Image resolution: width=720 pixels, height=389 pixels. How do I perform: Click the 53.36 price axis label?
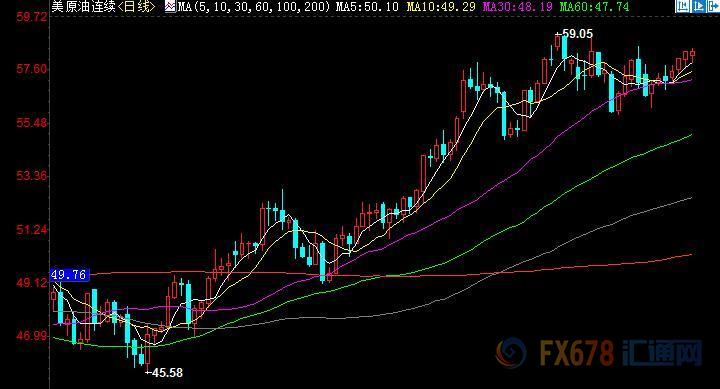32,175
